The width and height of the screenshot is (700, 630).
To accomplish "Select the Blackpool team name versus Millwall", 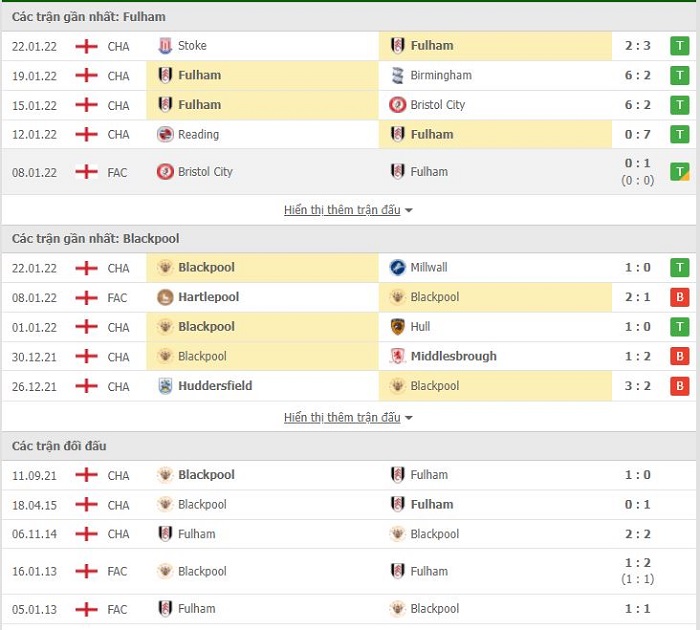I will 206,267.
